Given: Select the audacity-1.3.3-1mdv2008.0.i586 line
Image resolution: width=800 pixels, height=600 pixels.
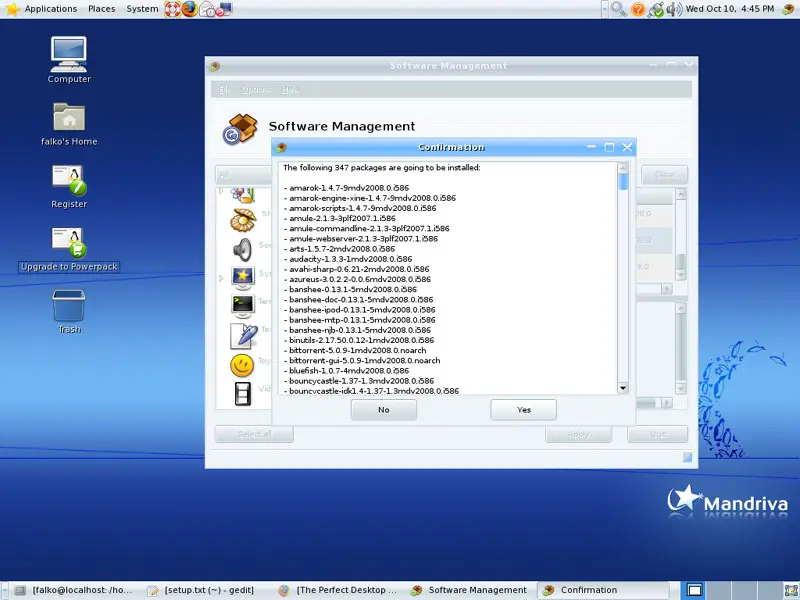Looking at the screenshot, I should click(348, 259).
